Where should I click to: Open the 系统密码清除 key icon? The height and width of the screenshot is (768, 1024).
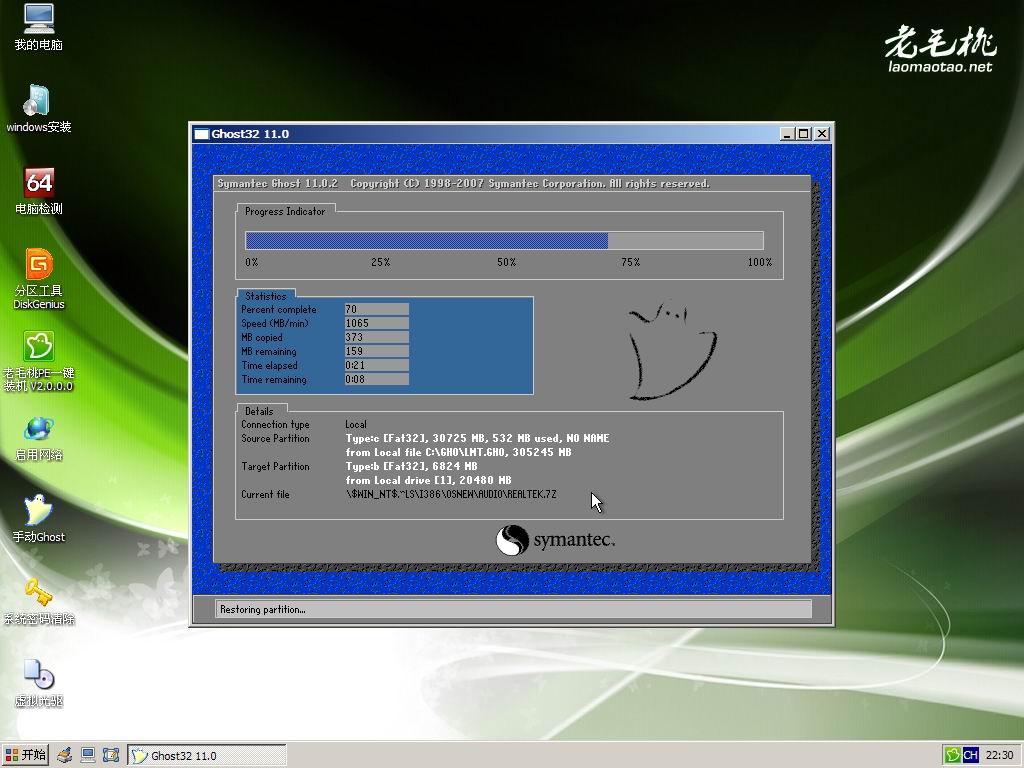tap(38, 593)
